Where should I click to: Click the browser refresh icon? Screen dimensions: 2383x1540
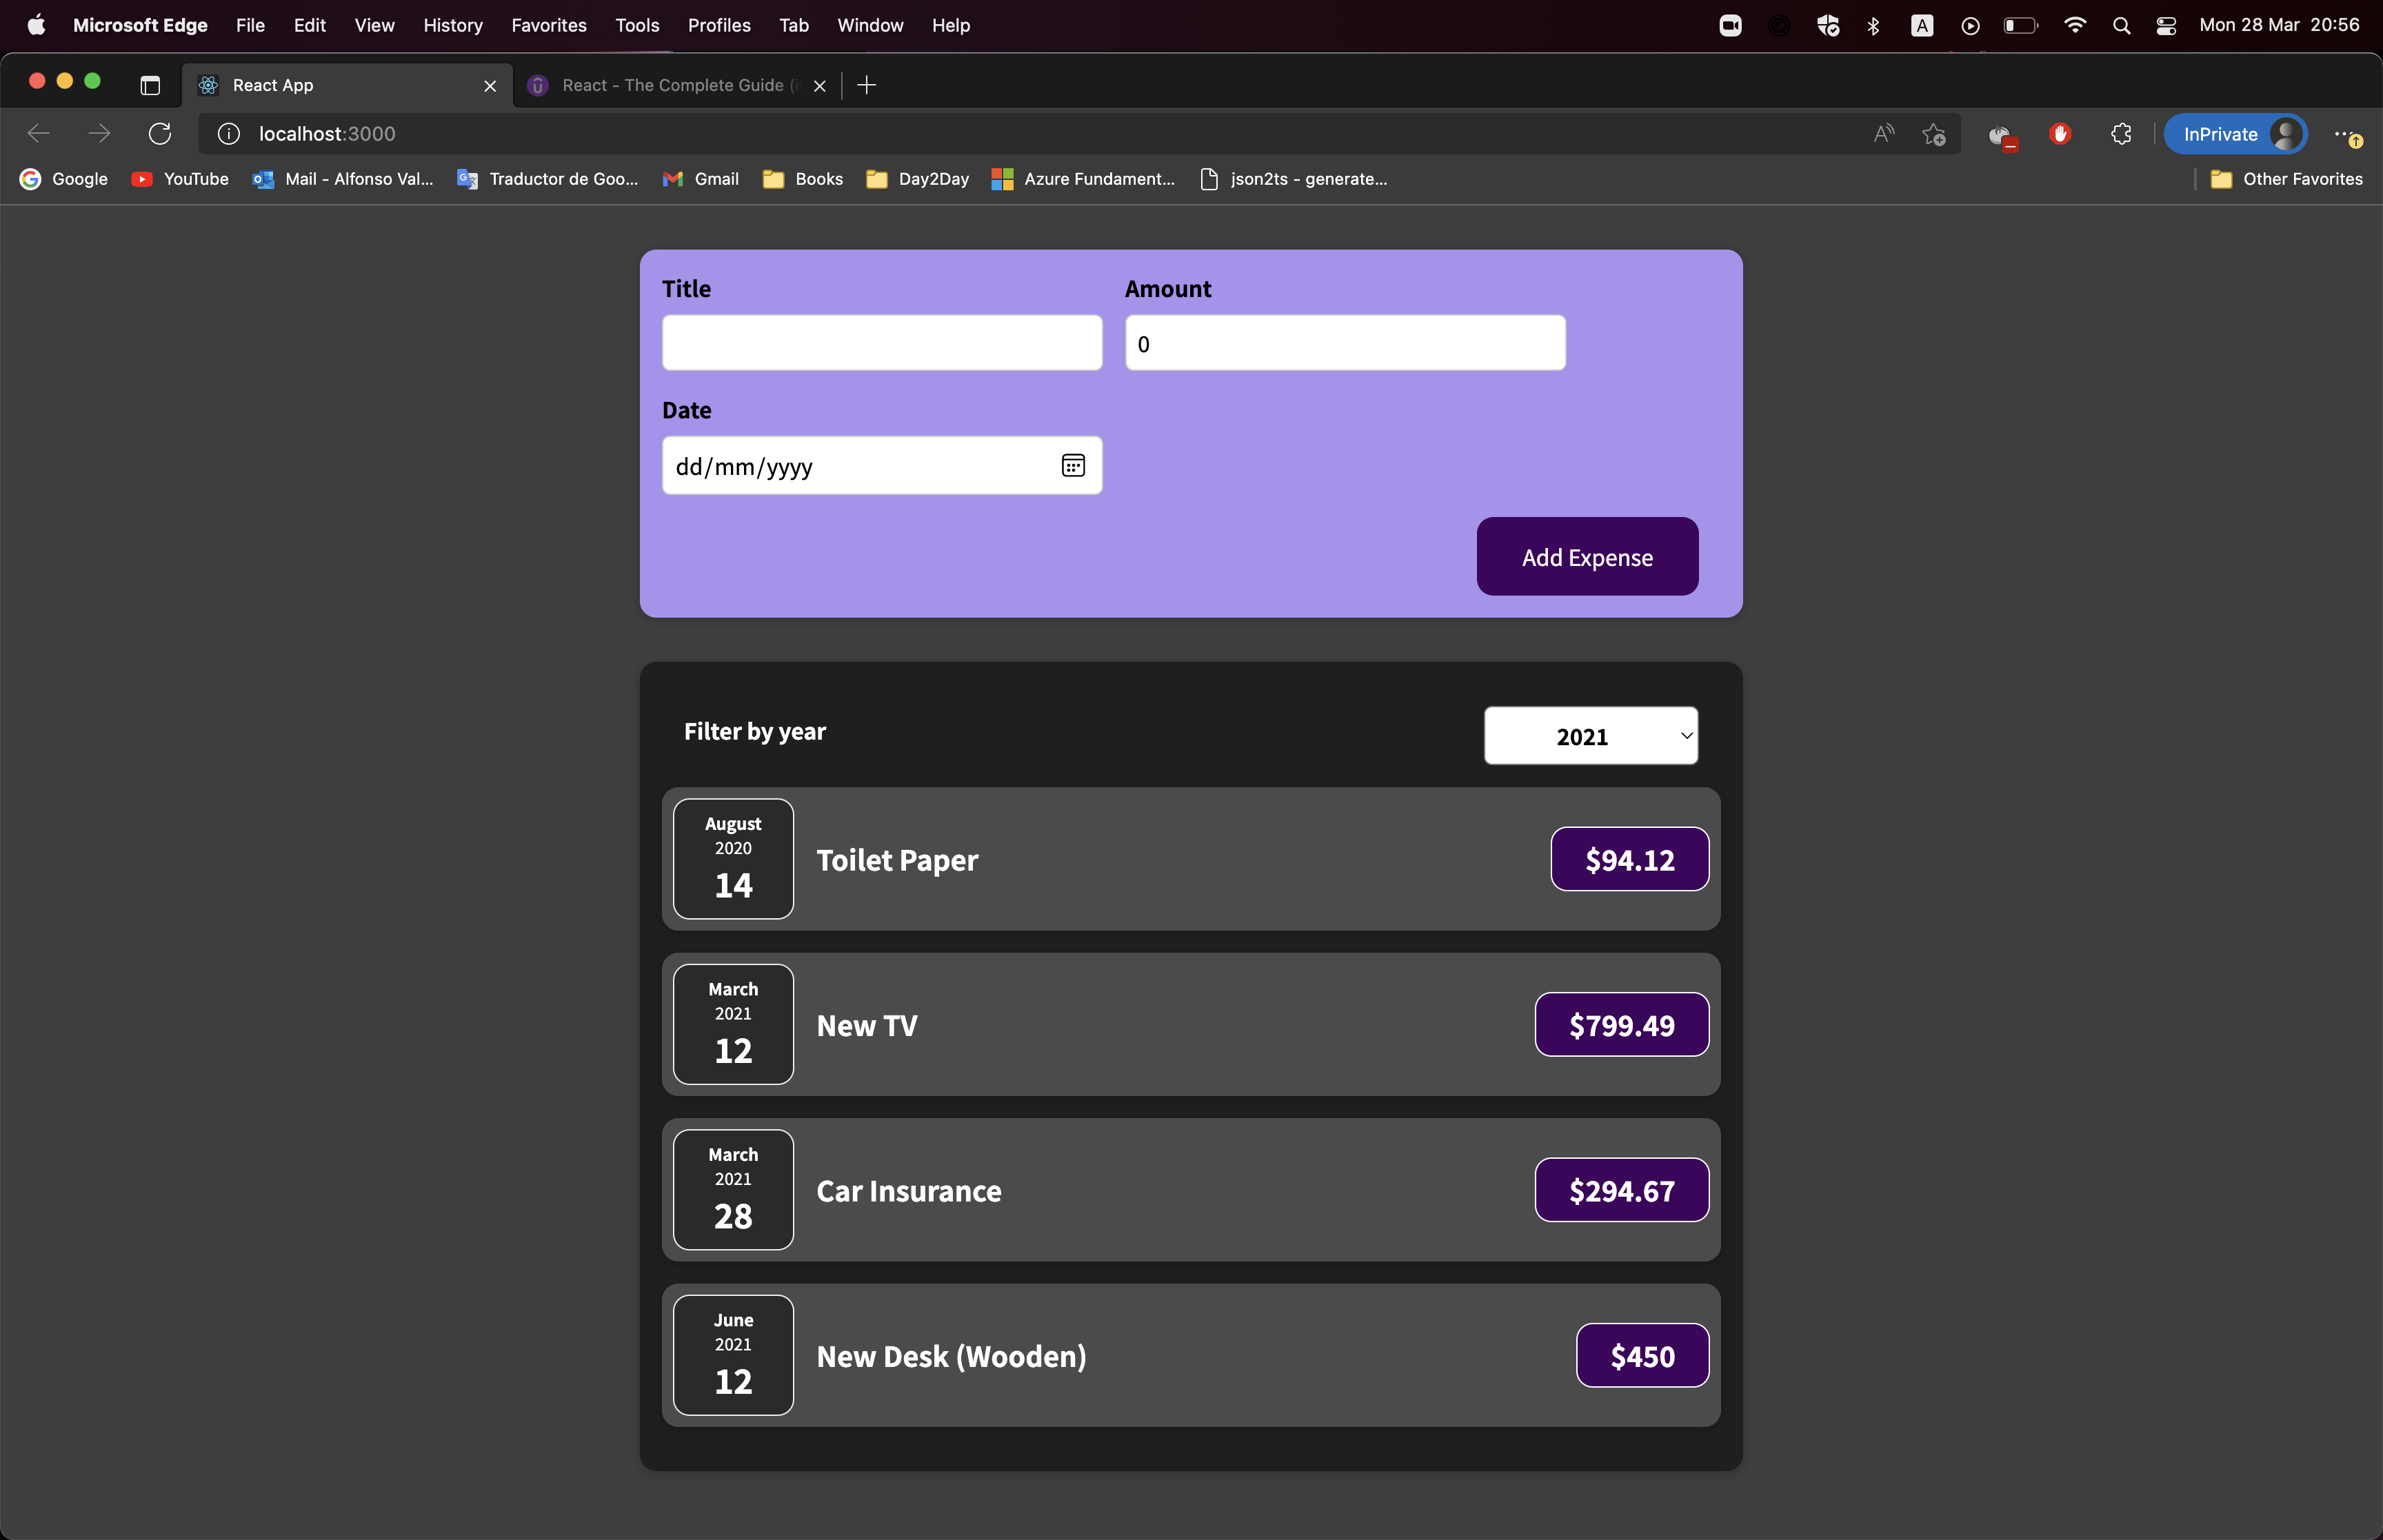160,134
